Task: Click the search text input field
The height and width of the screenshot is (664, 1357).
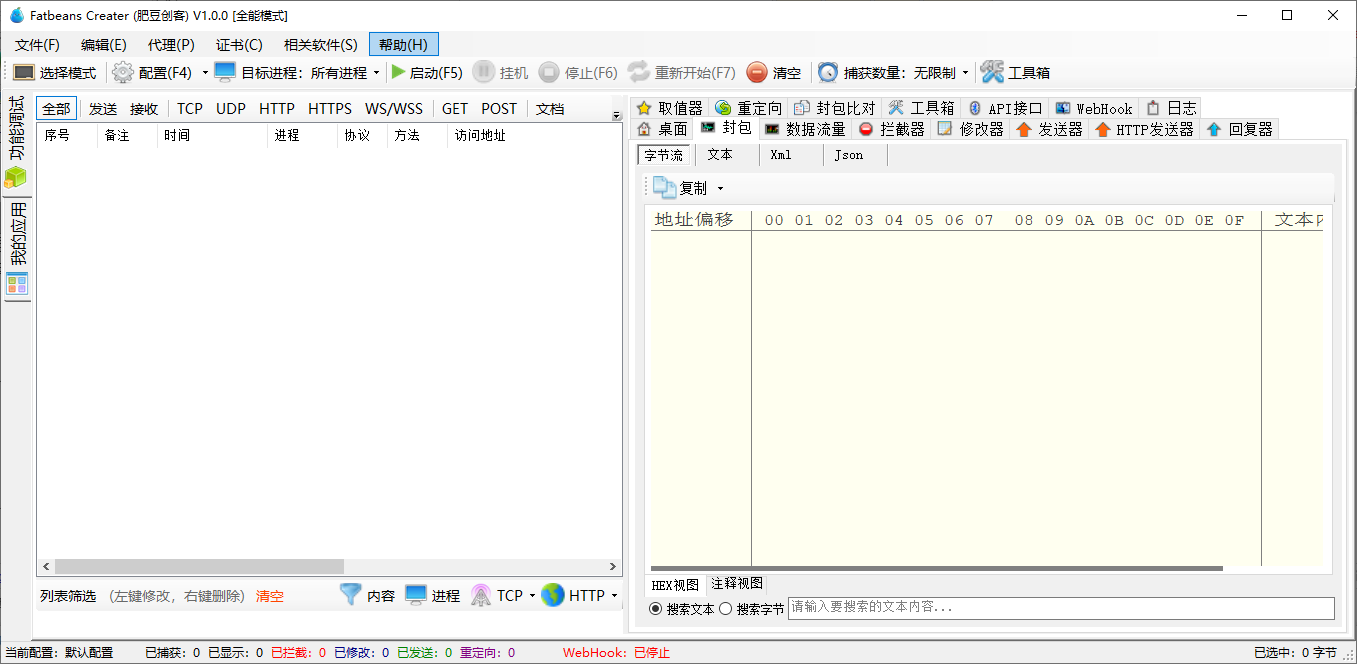Action: tap(1060, 607)
